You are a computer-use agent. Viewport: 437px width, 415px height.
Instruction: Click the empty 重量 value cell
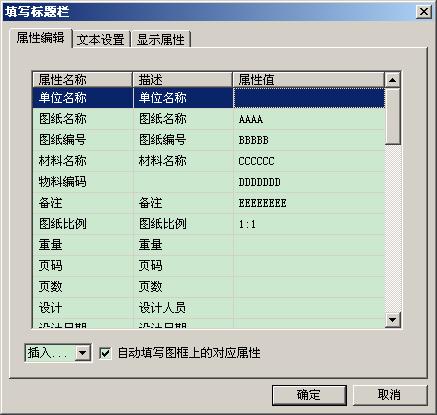(x=309, y=245)
